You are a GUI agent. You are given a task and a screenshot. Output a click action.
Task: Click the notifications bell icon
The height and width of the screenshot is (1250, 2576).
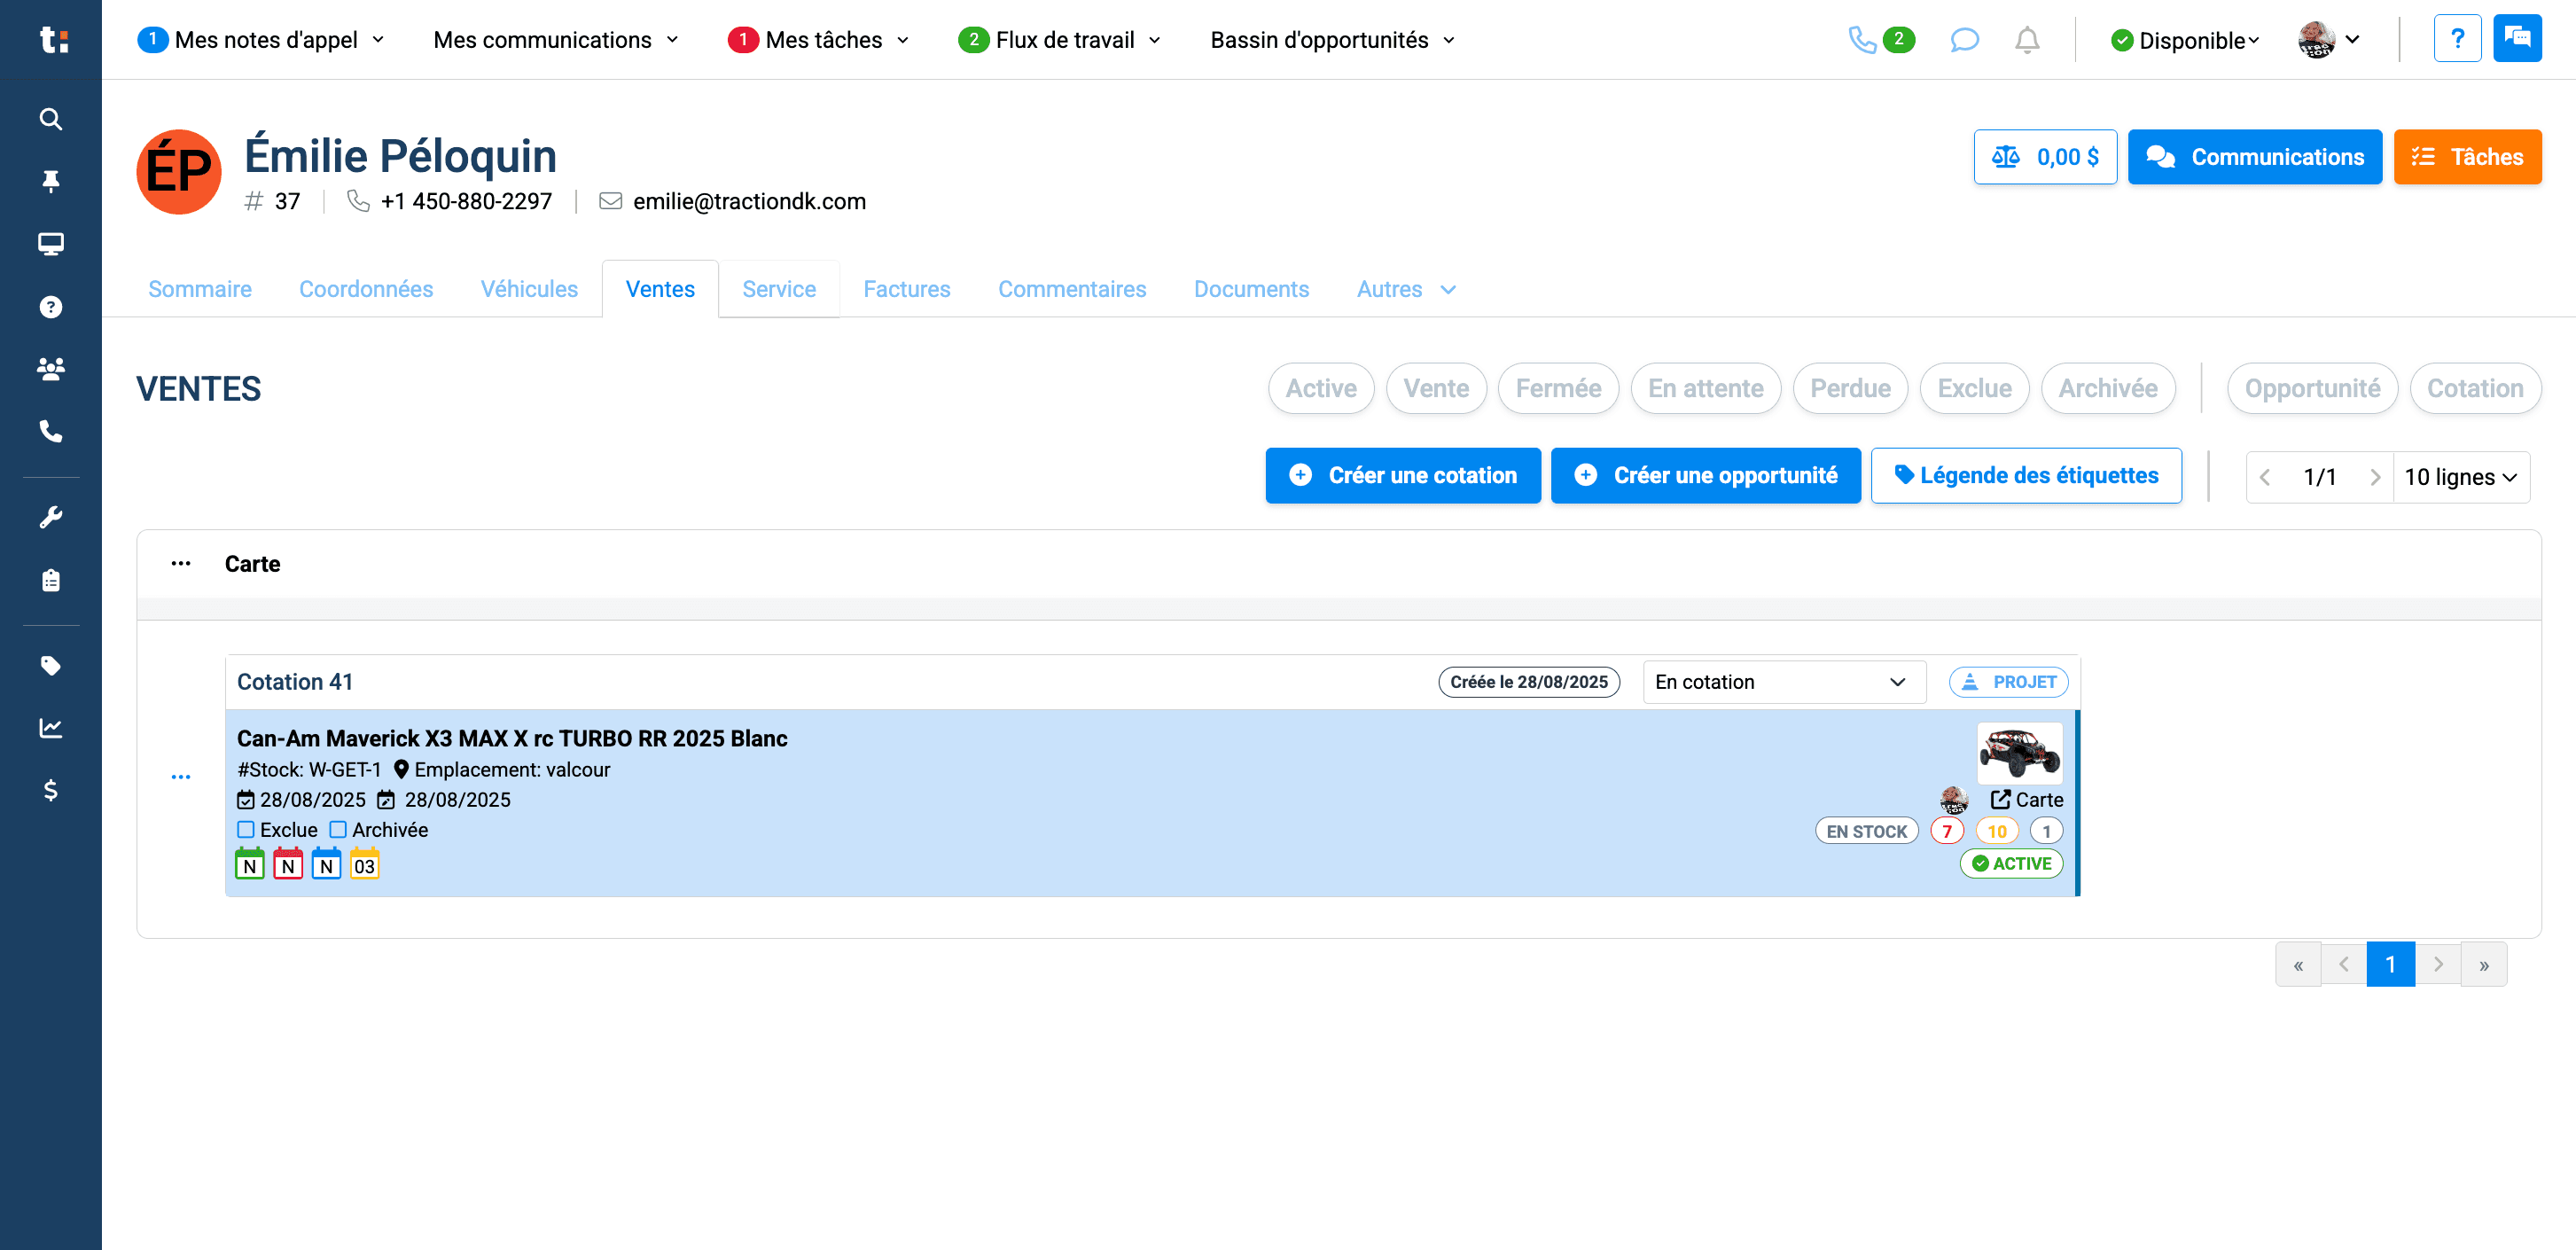tap(2026, 40)
